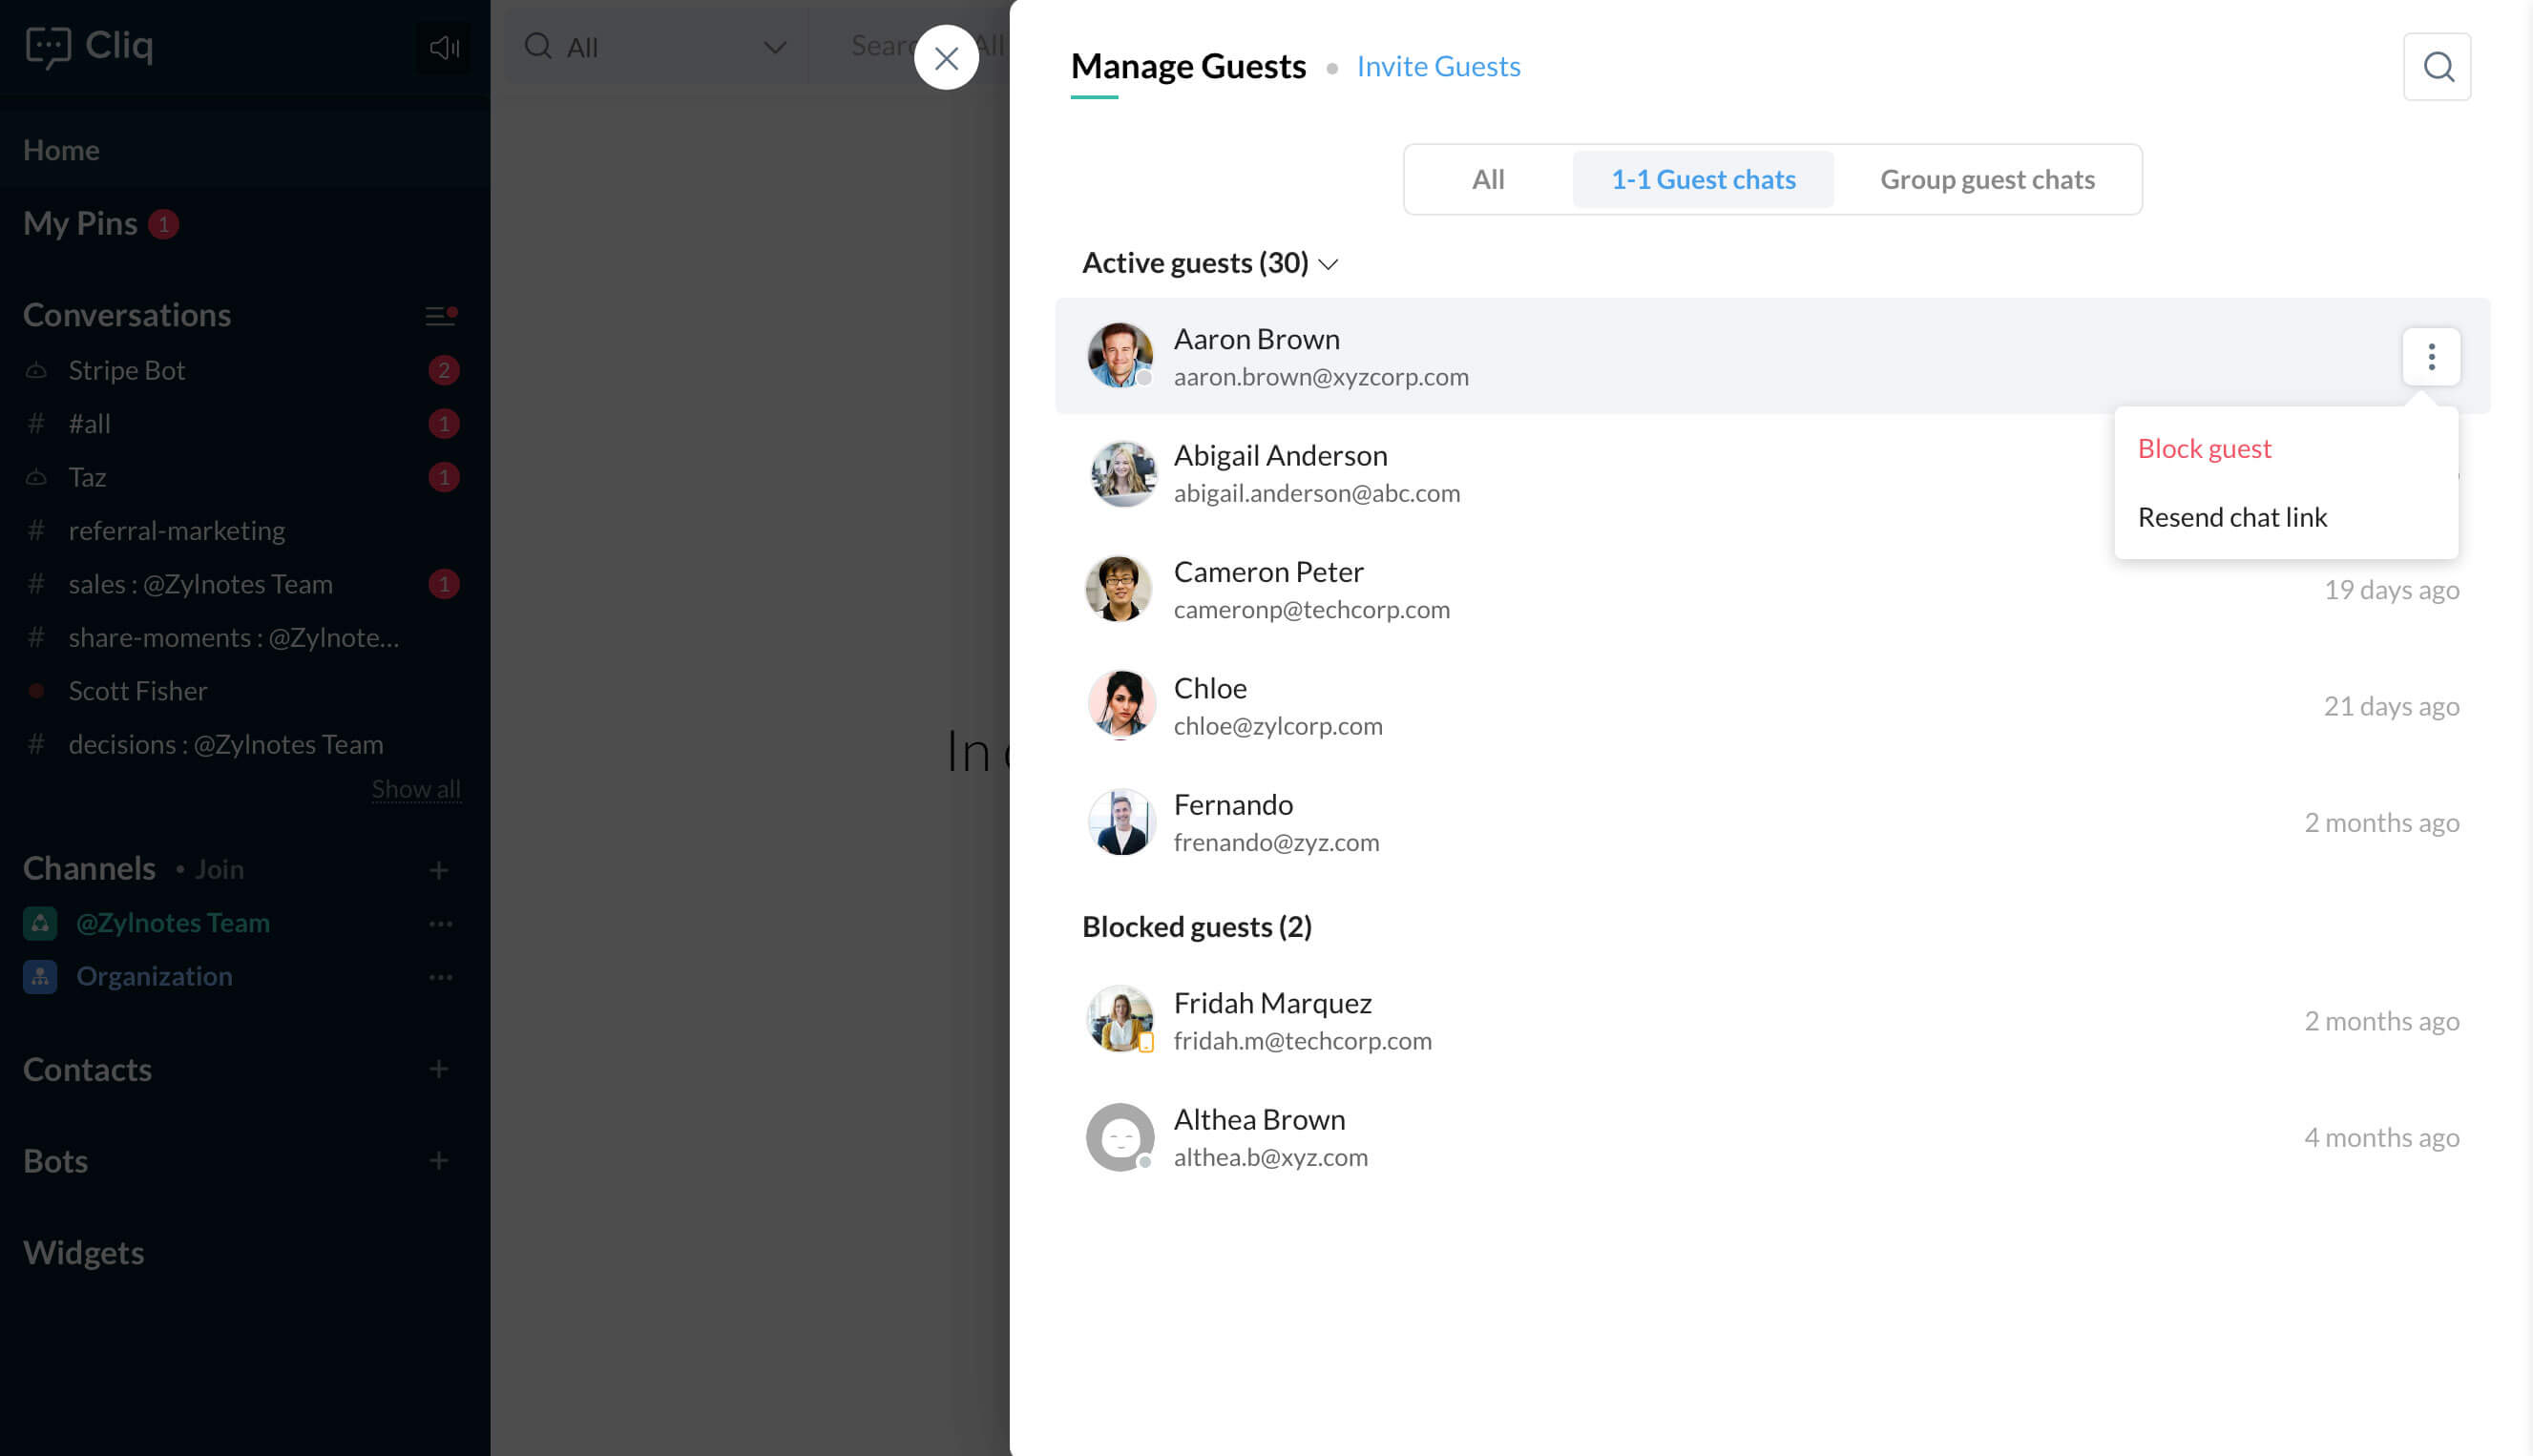Click Abigail Anderson's avatar
Image resolution: width=2533 pixels, height=1456 pixels.
1122,473
